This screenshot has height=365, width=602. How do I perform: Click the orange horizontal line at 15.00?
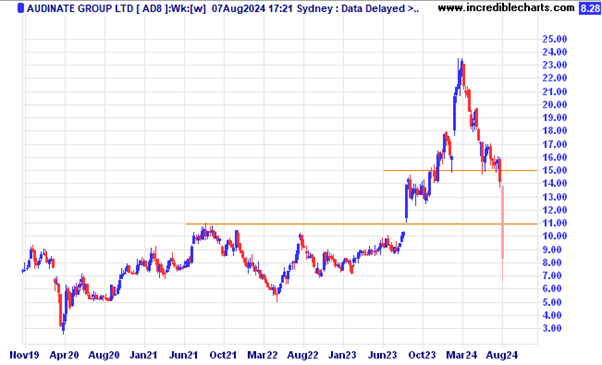pyautogui.click(x=460, y=170)
